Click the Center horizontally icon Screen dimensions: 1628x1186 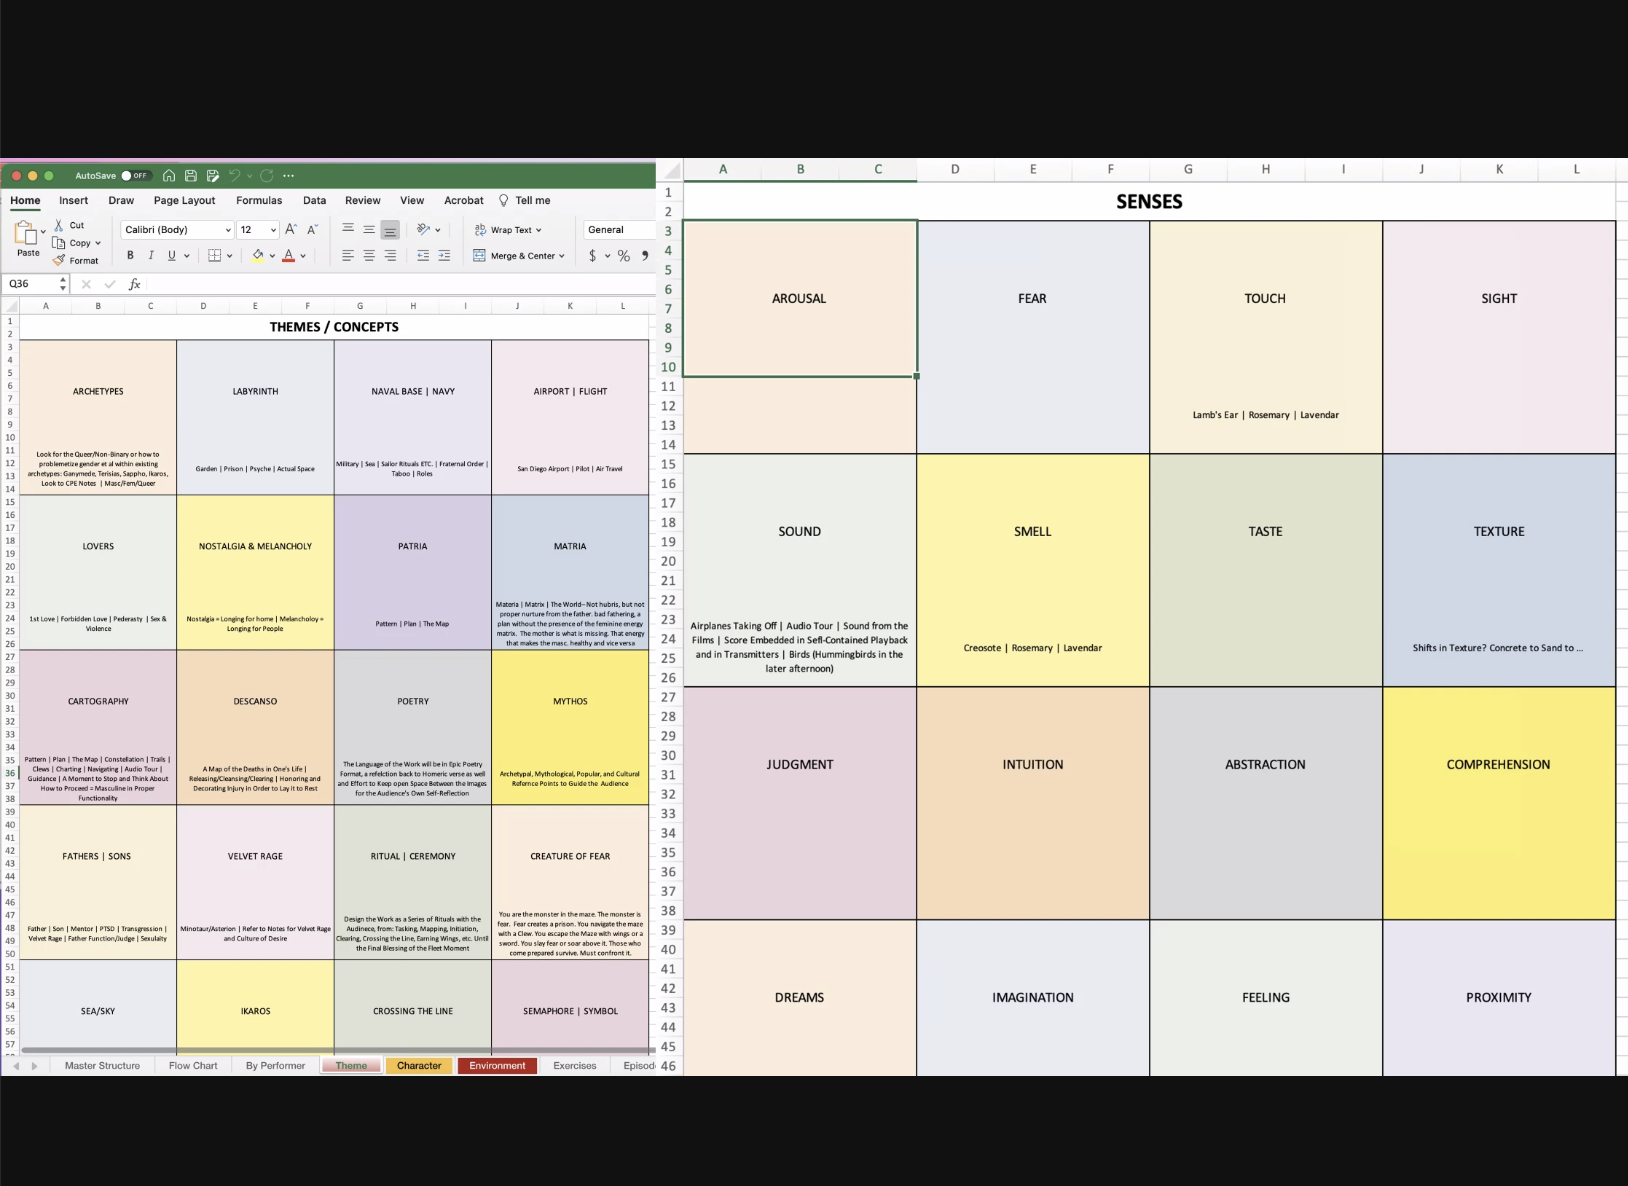point(369,256)
